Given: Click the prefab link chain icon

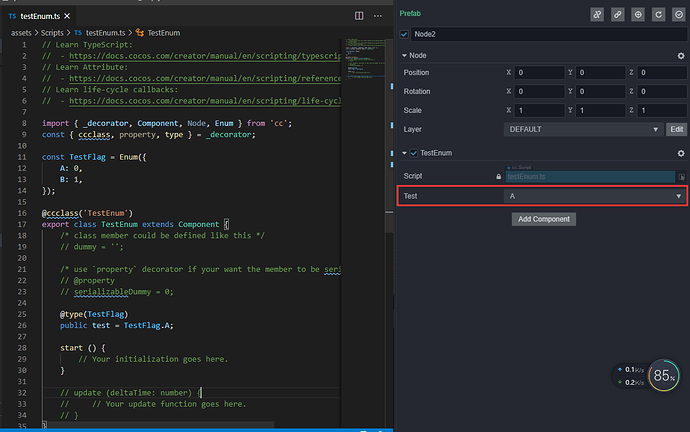Looking at the screenshot, I should (x=617, y=15).
